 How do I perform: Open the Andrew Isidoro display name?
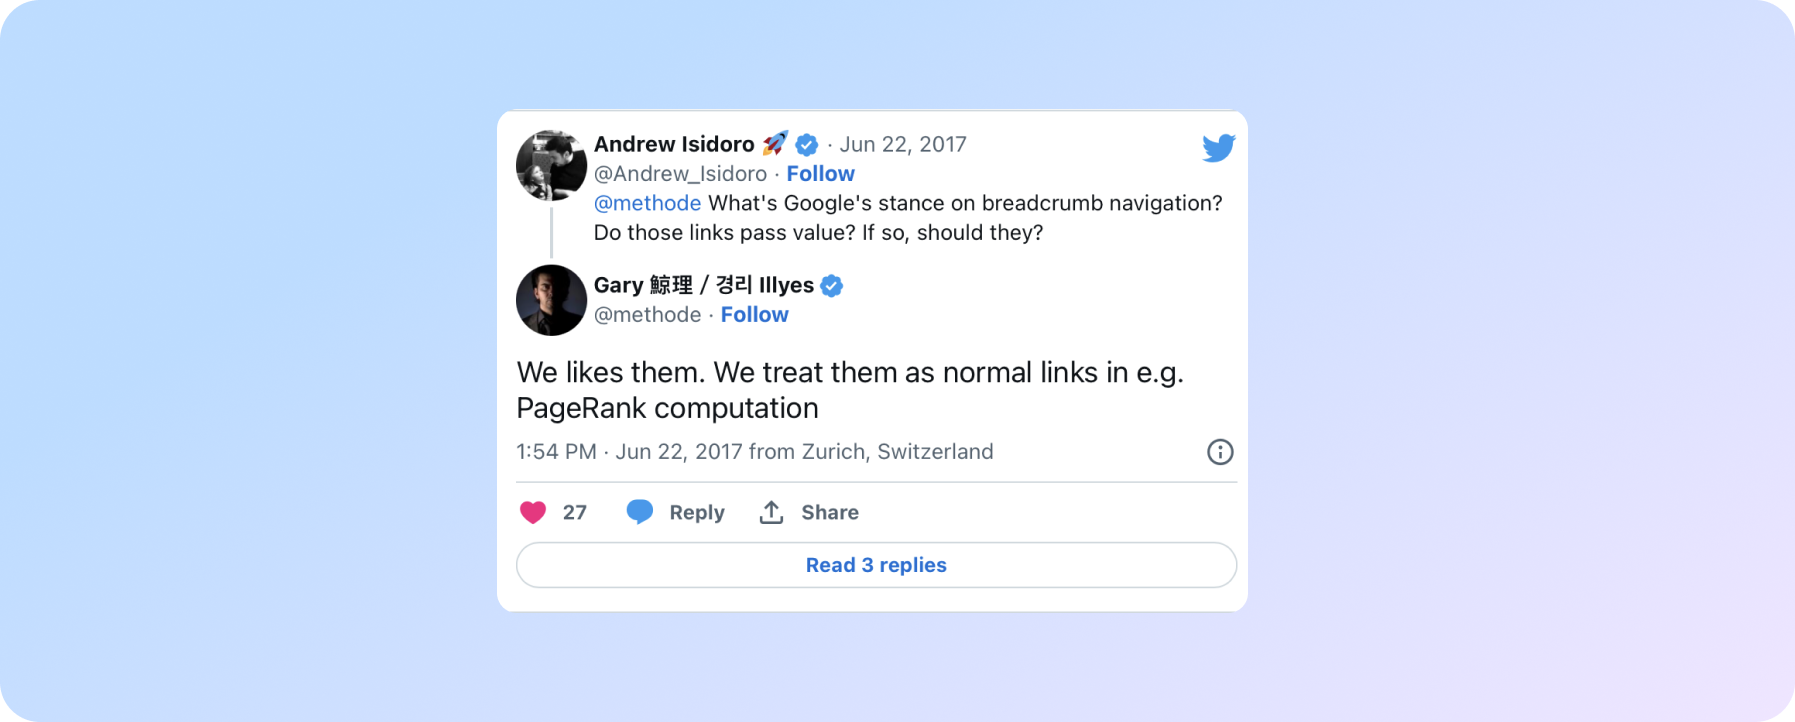pos(674,144)
